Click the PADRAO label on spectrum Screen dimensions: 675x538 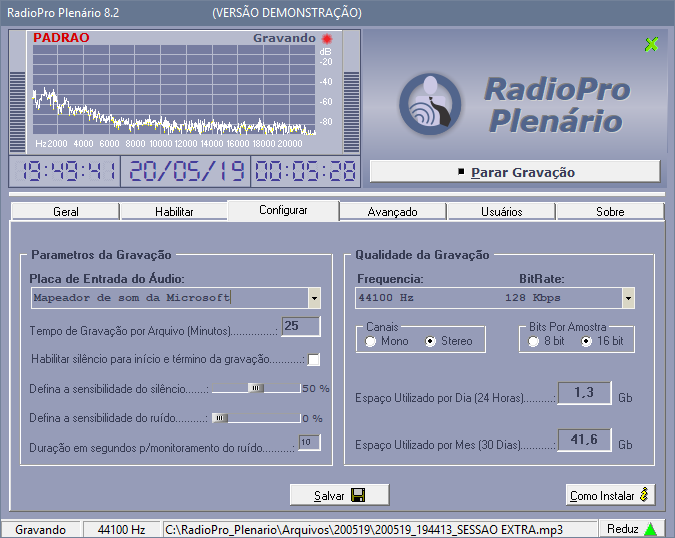pyautogui.click(x=61, y=38)
